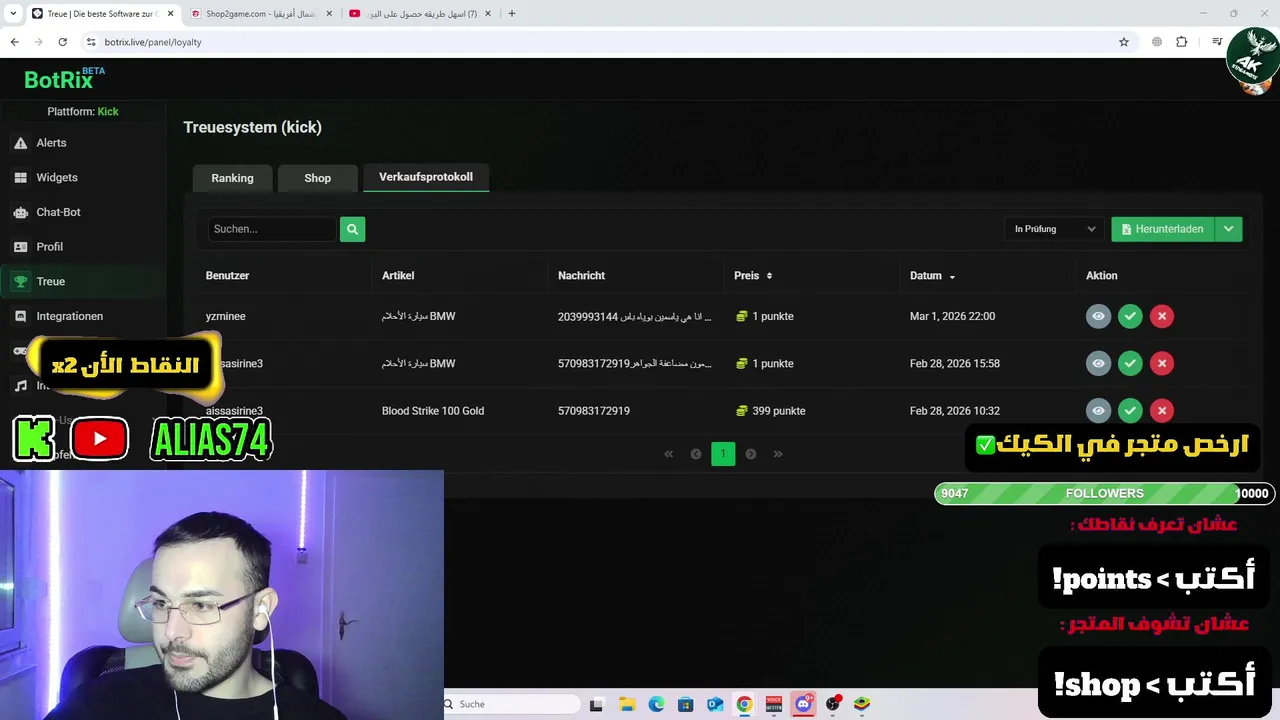This screenshot has width=1280, height=720.
Task: Open the browser extensions menu
Action: (1182, 42)
